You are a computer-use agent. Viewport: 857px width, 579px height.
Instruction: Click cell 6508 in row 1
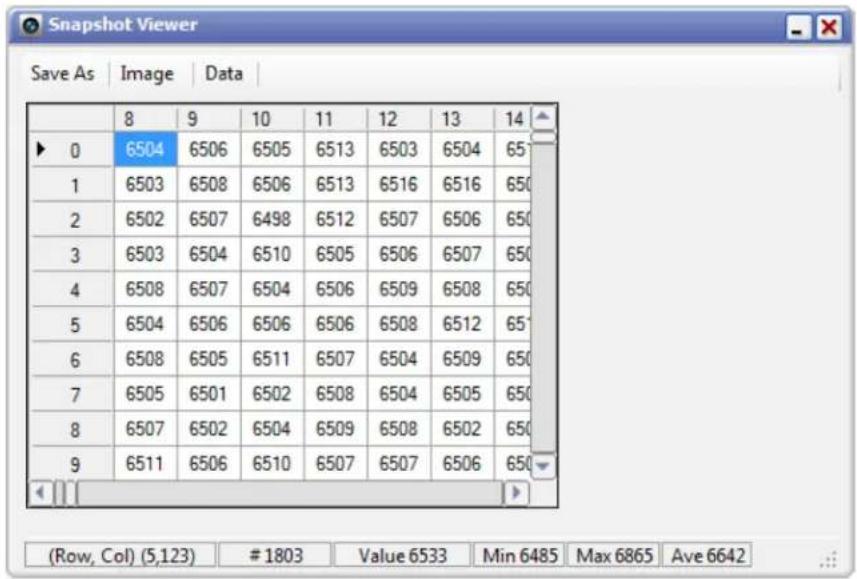[209, 184]
